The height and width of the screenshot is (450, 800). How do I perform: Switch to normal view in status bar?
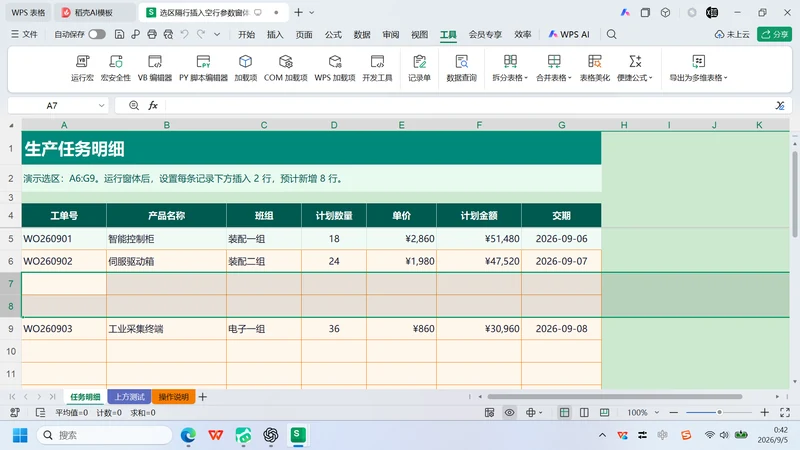[564, 412]
